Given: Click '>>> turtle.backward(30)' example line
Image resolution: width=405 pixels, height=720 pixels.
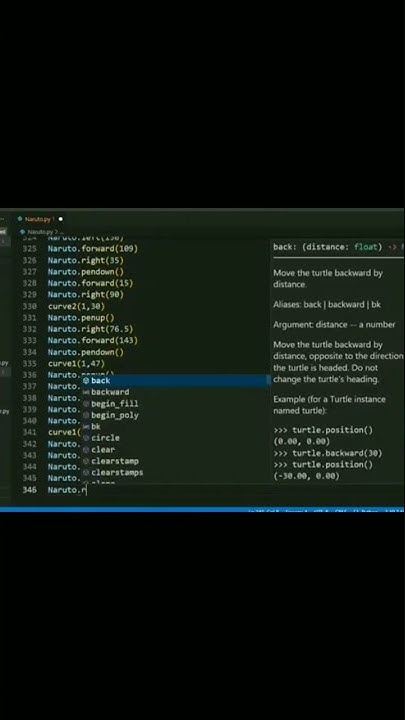Looking at the screenshot, I should (x=327, y=453).
